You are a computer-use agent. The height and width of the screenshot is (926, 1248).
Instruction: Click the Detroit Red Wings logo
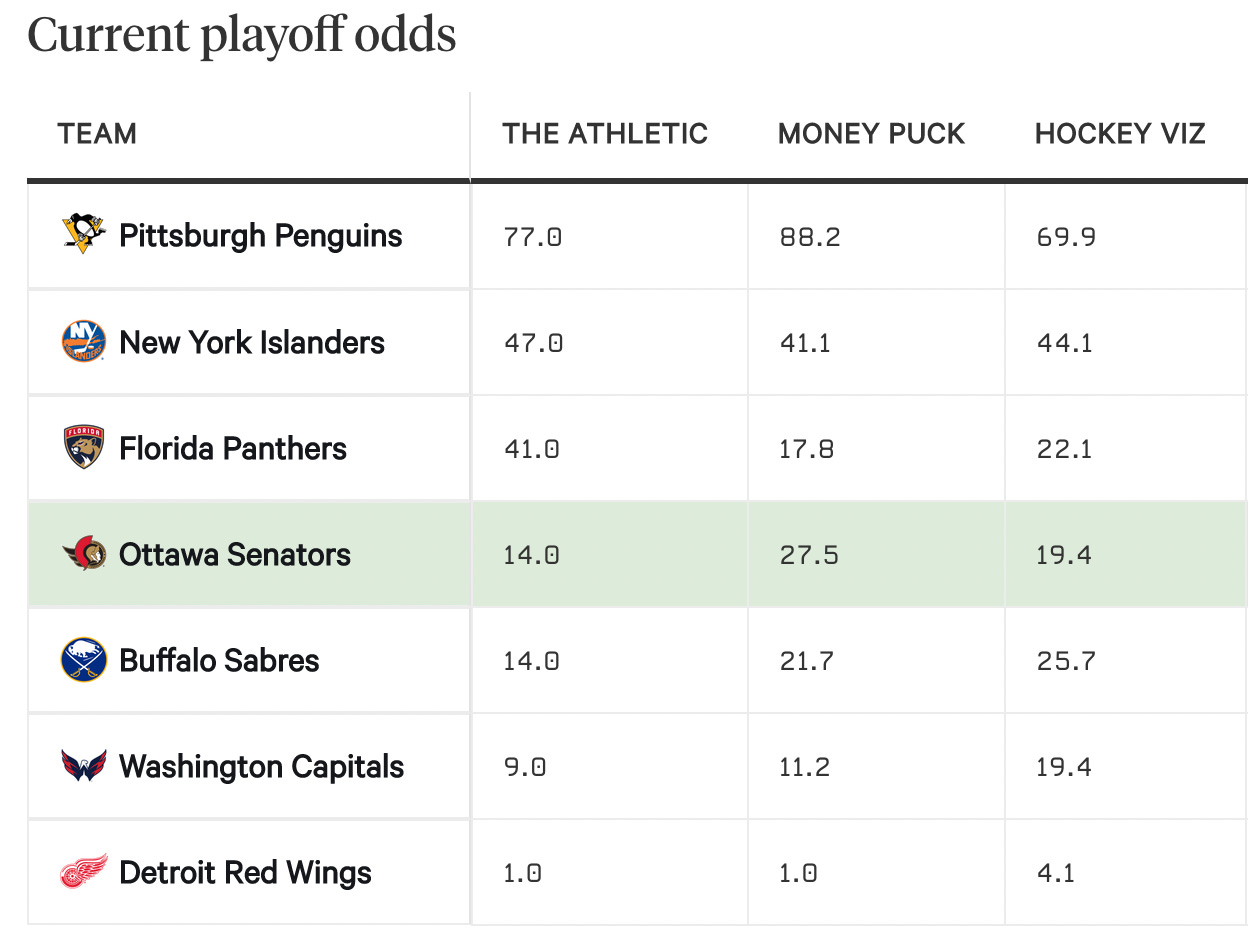coord(84,872)
